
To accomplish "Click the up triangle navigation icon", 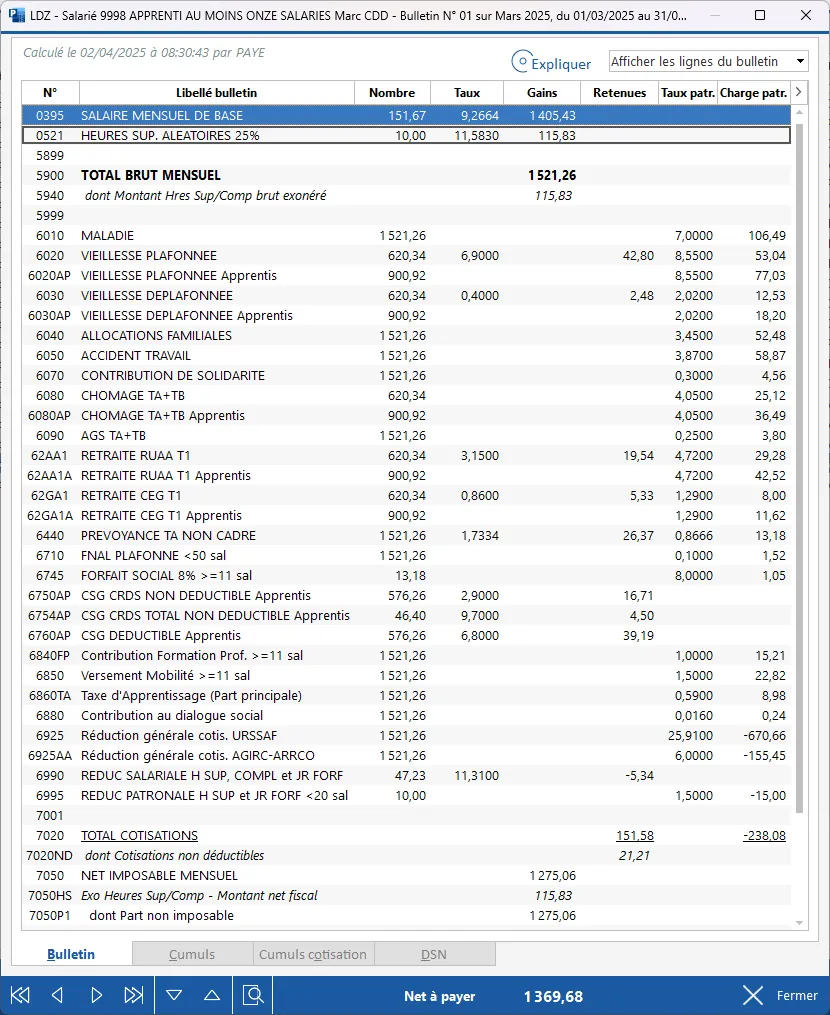I will [212, 995].
